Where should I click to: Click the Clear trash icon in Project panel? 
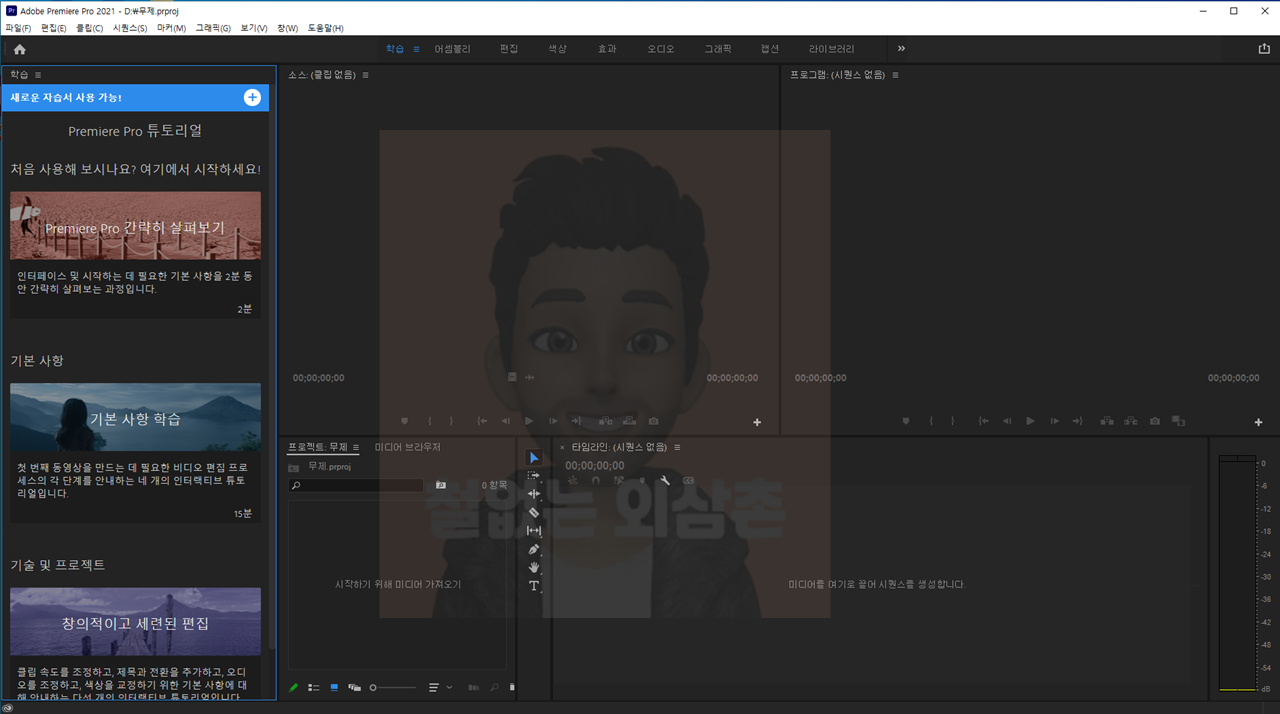coord(512,687)
